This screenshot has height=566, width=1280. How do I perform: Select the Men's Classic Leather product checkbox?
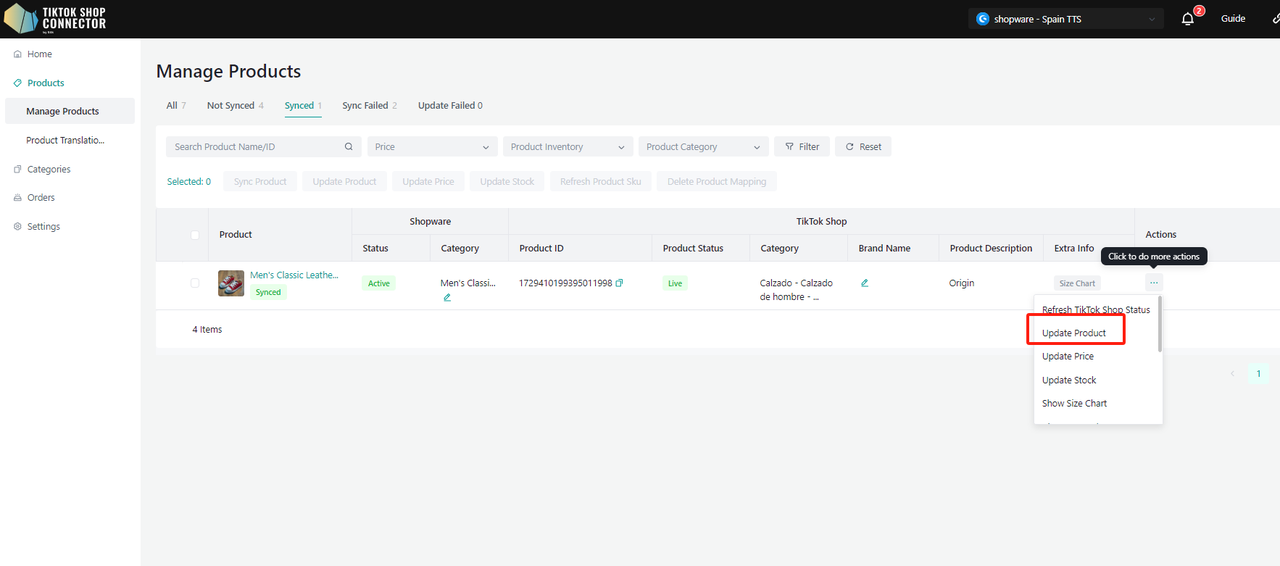pos(195,283)
